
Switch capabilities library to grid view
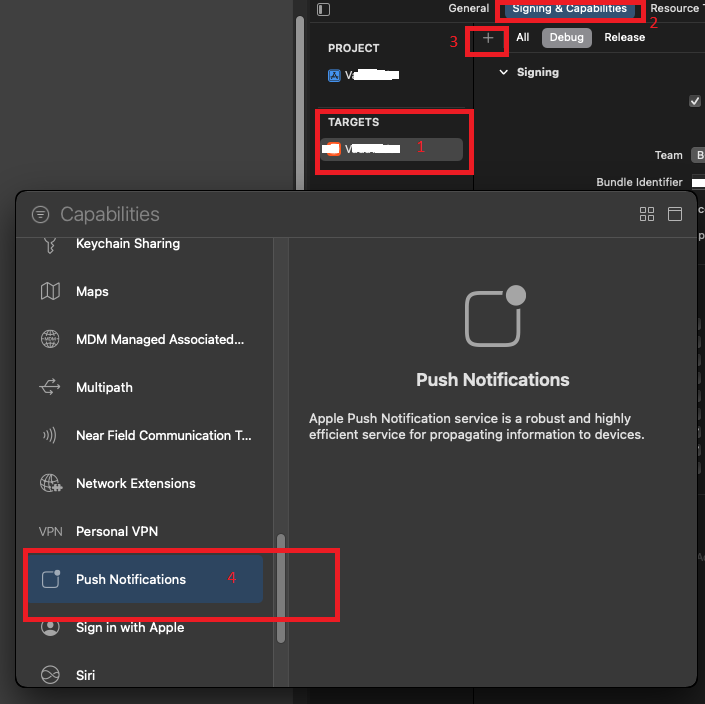tap(647, 214)
